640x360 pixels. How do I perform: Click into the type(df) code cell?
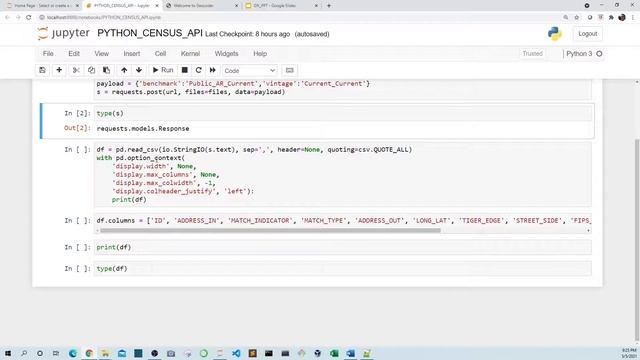click(343, 269)
